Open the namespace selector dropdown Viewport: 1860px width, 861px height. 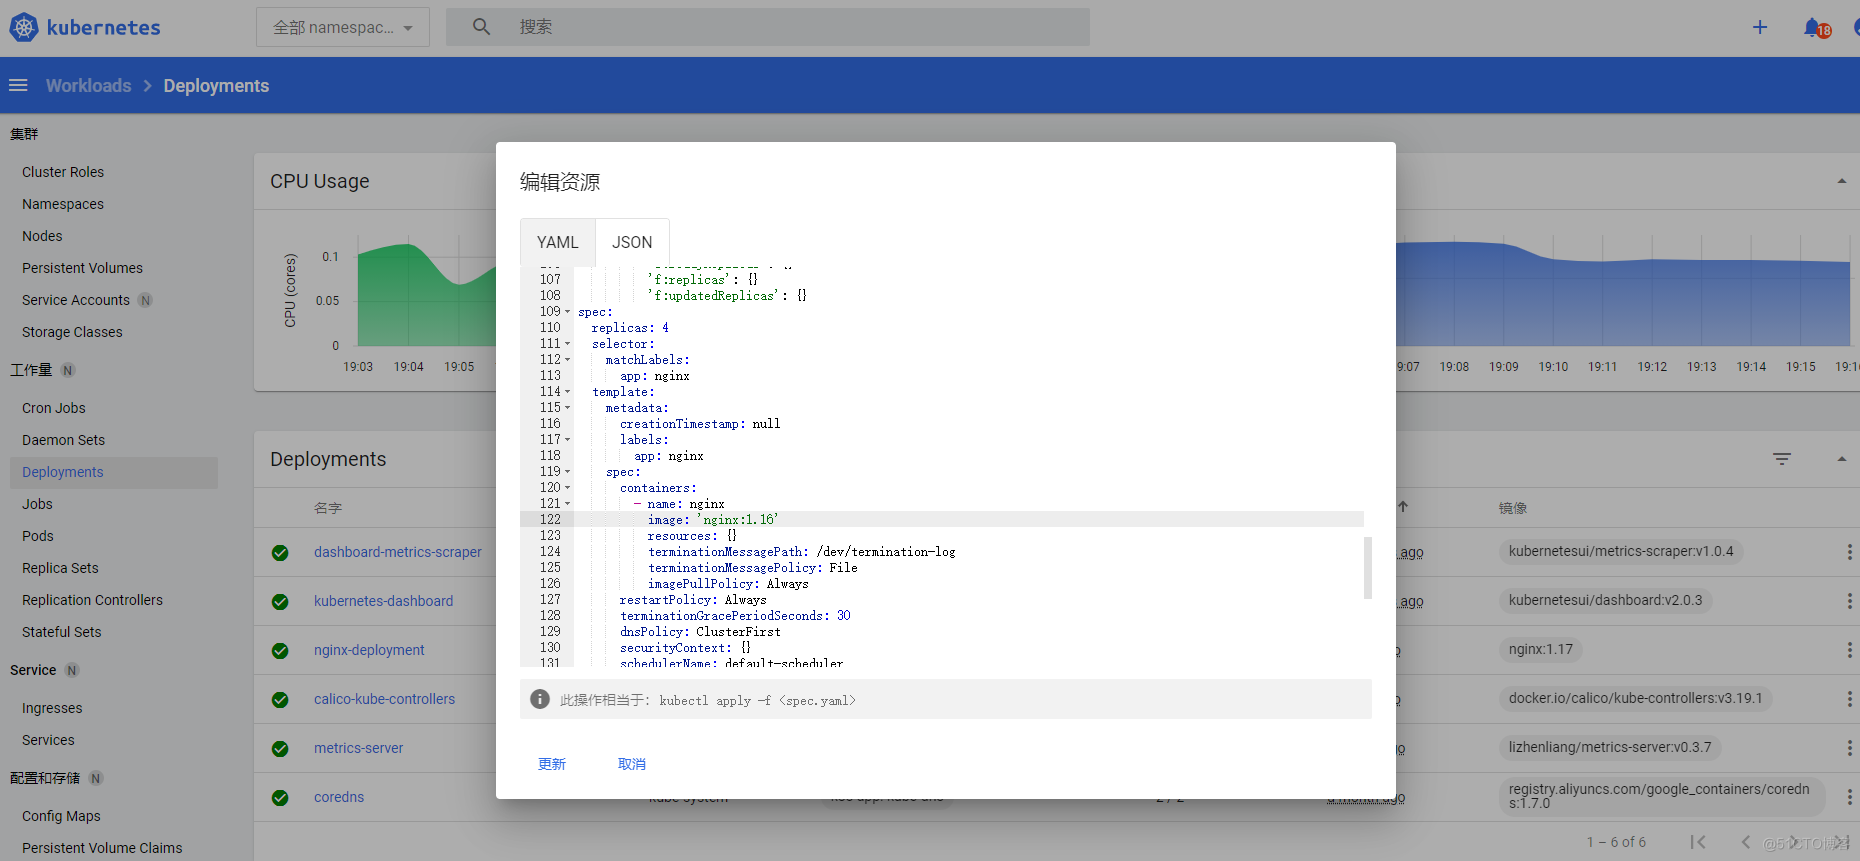pyautogui.click(x=343, y=27)
